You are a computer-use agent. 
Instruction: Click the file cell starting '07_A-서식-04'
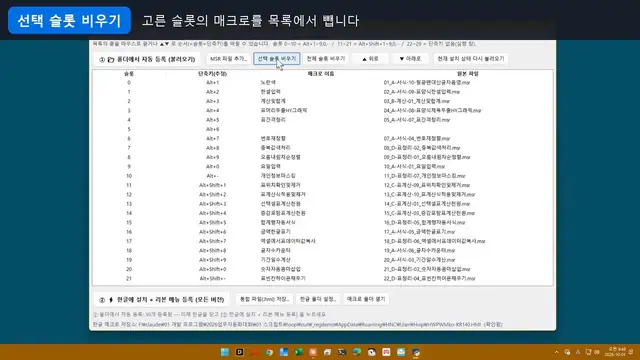(x=416, y=139)
